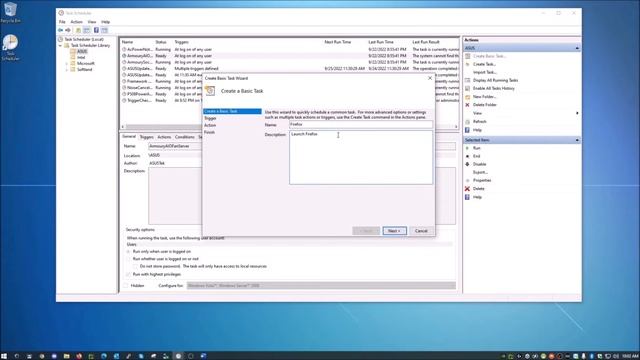The image size is (640, 360).
Task: Click the Refresh icon in Actions pane
Action: (468, 122)
